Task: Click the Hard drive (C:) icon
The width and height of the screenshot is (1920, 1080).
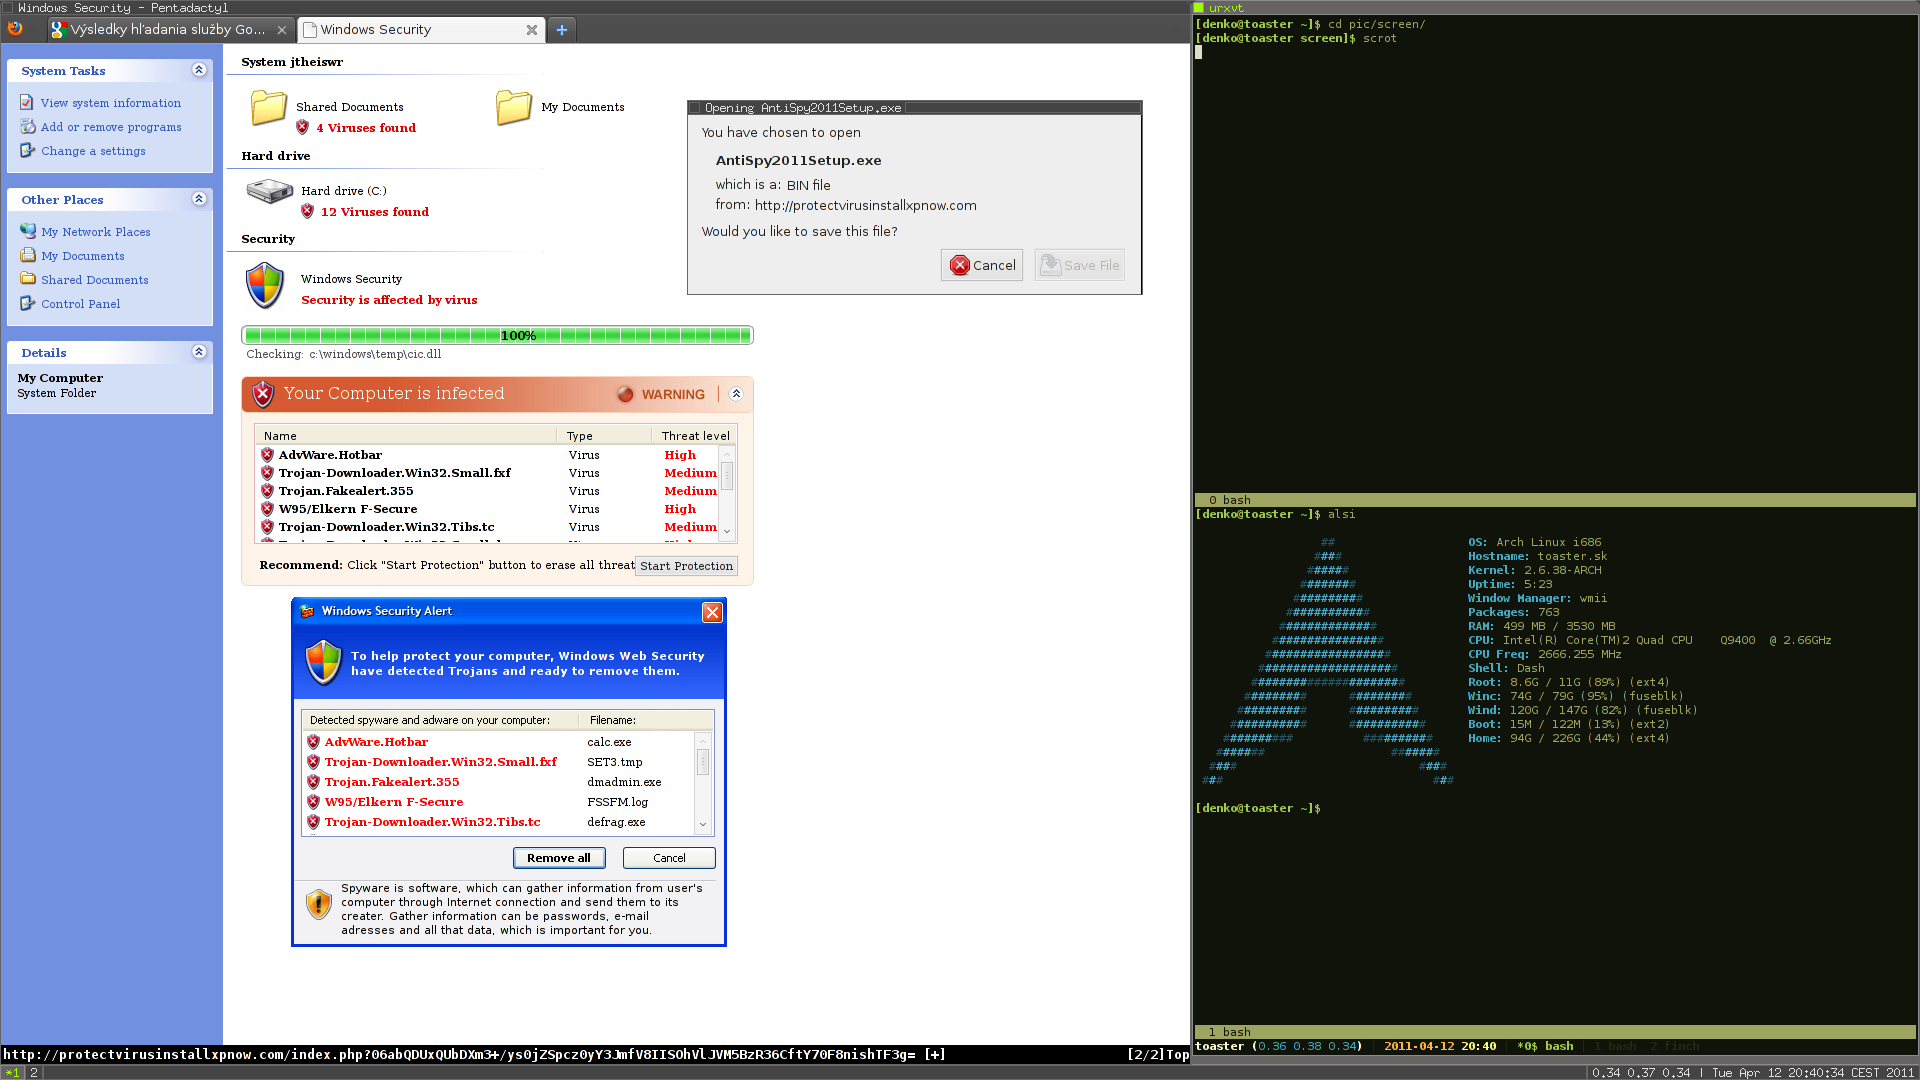Action: click(269, 191)
